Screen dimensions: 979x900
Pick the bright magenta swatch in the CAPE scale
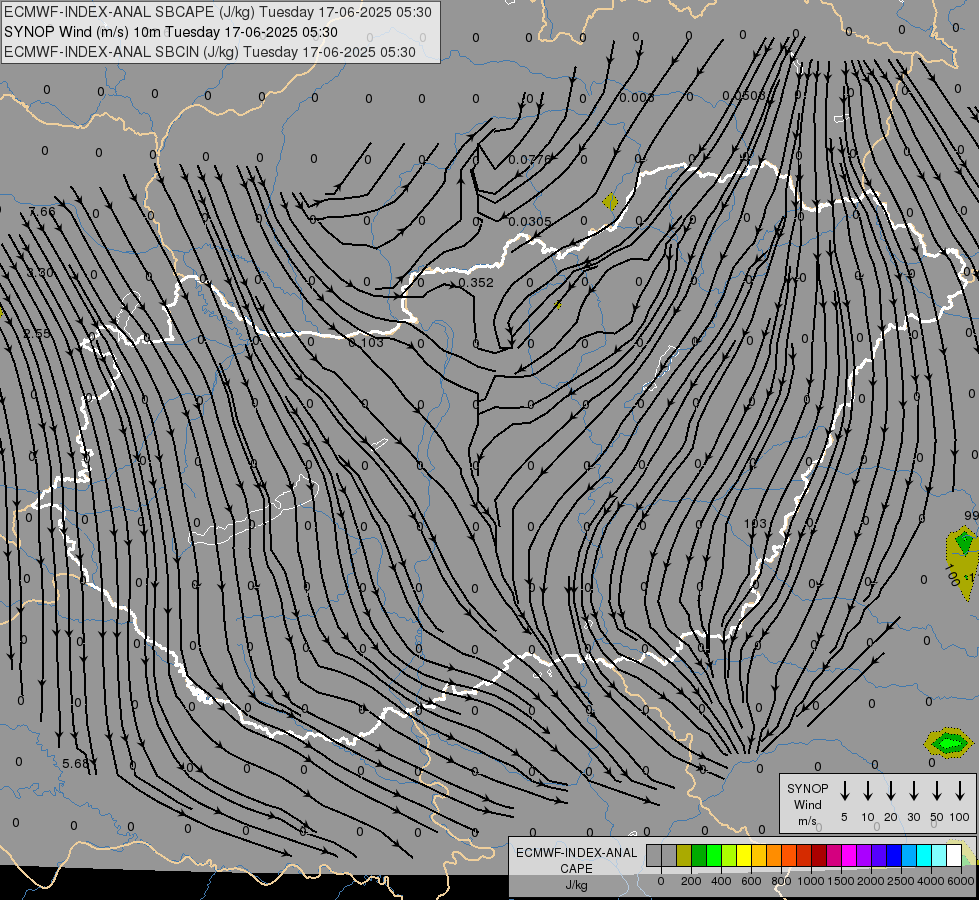(x=849, y=855)
